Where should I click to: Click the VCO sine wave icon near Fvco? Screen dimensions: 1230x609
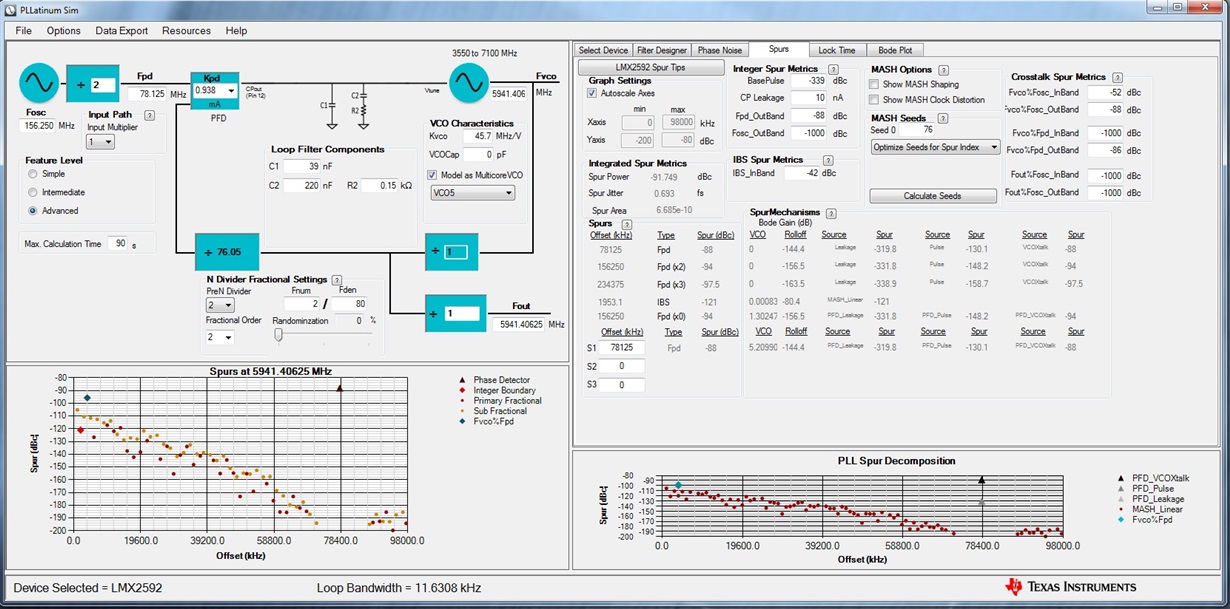coord(469,83)
